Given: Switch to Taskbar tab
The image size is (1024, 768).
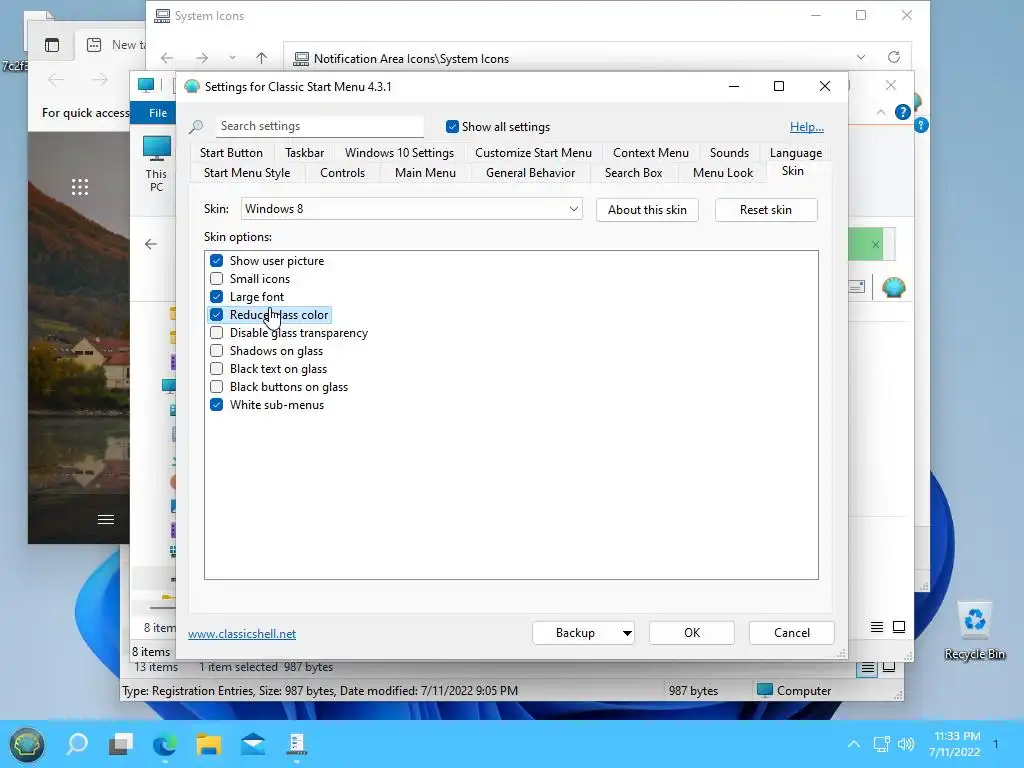Looking at the screenshot, I should (304, 153).
